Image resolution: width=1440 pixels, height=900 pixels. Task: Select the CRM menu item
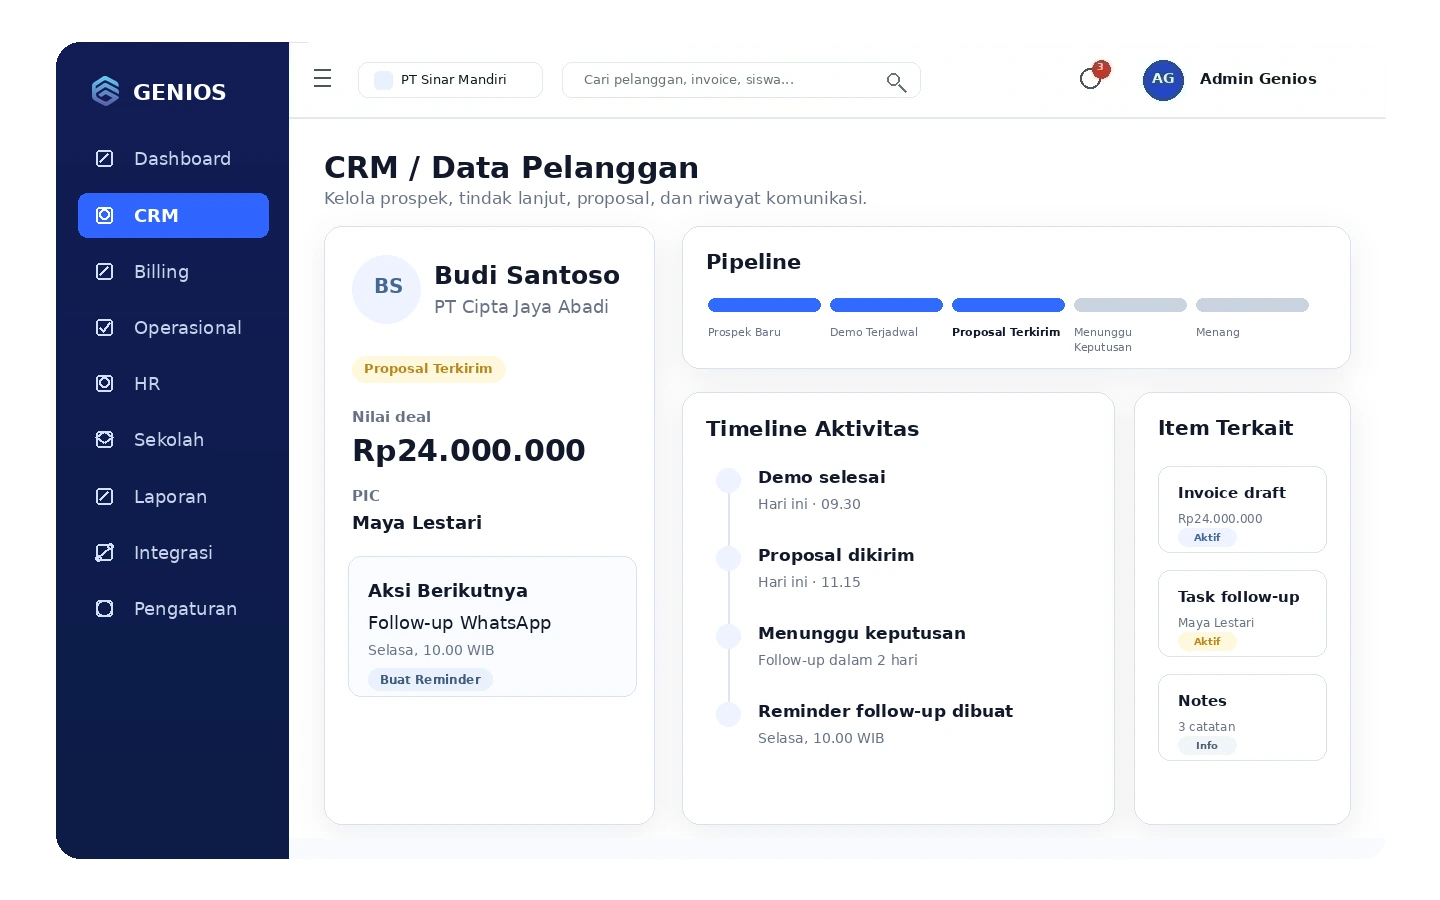click(x=173, y=215)
